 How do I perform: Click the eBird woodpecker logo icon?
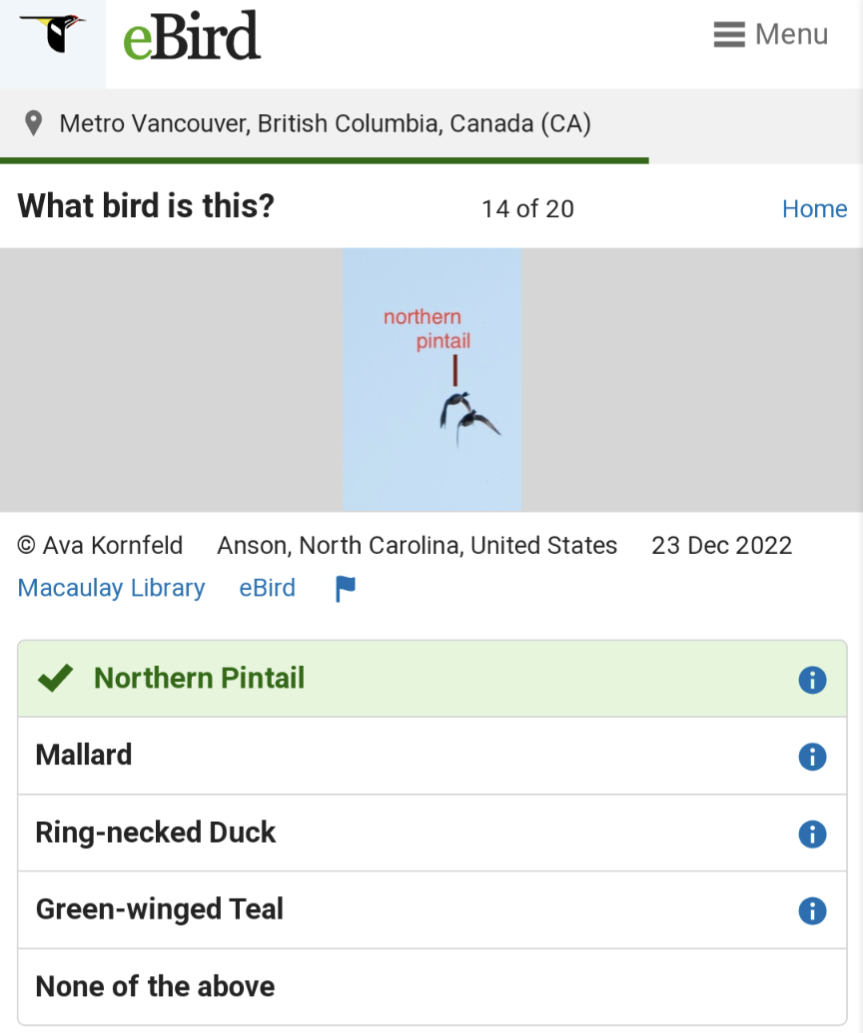click(53, 36)
